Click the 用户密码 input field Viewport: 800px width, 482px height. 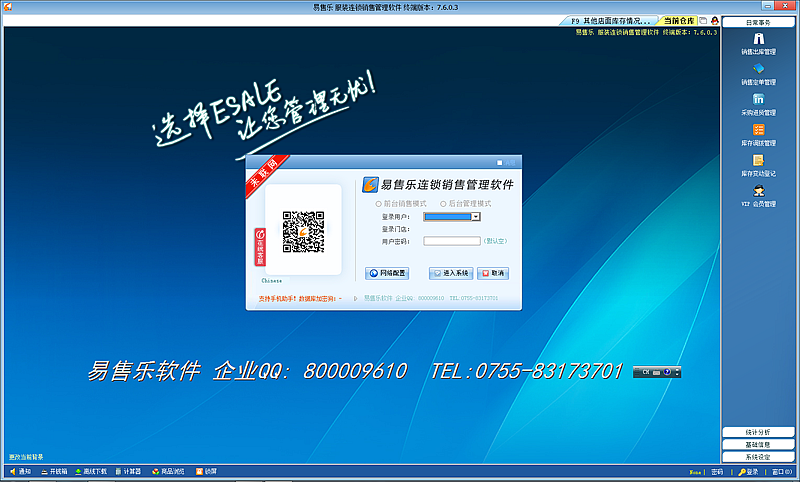tap(452, 241)
